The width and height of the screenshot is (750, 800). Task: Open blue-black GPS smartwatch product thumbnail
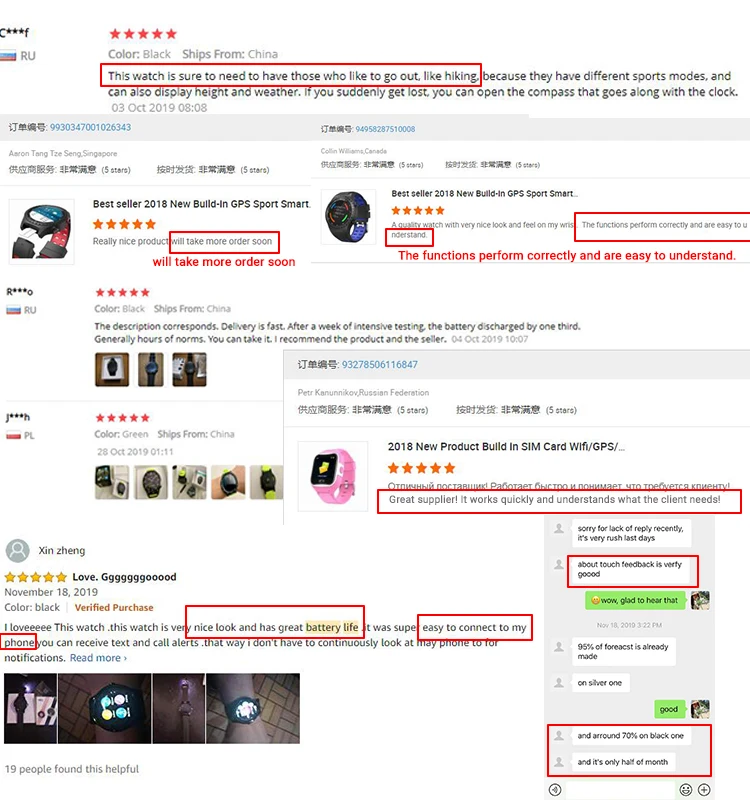[x=348, y=216]
